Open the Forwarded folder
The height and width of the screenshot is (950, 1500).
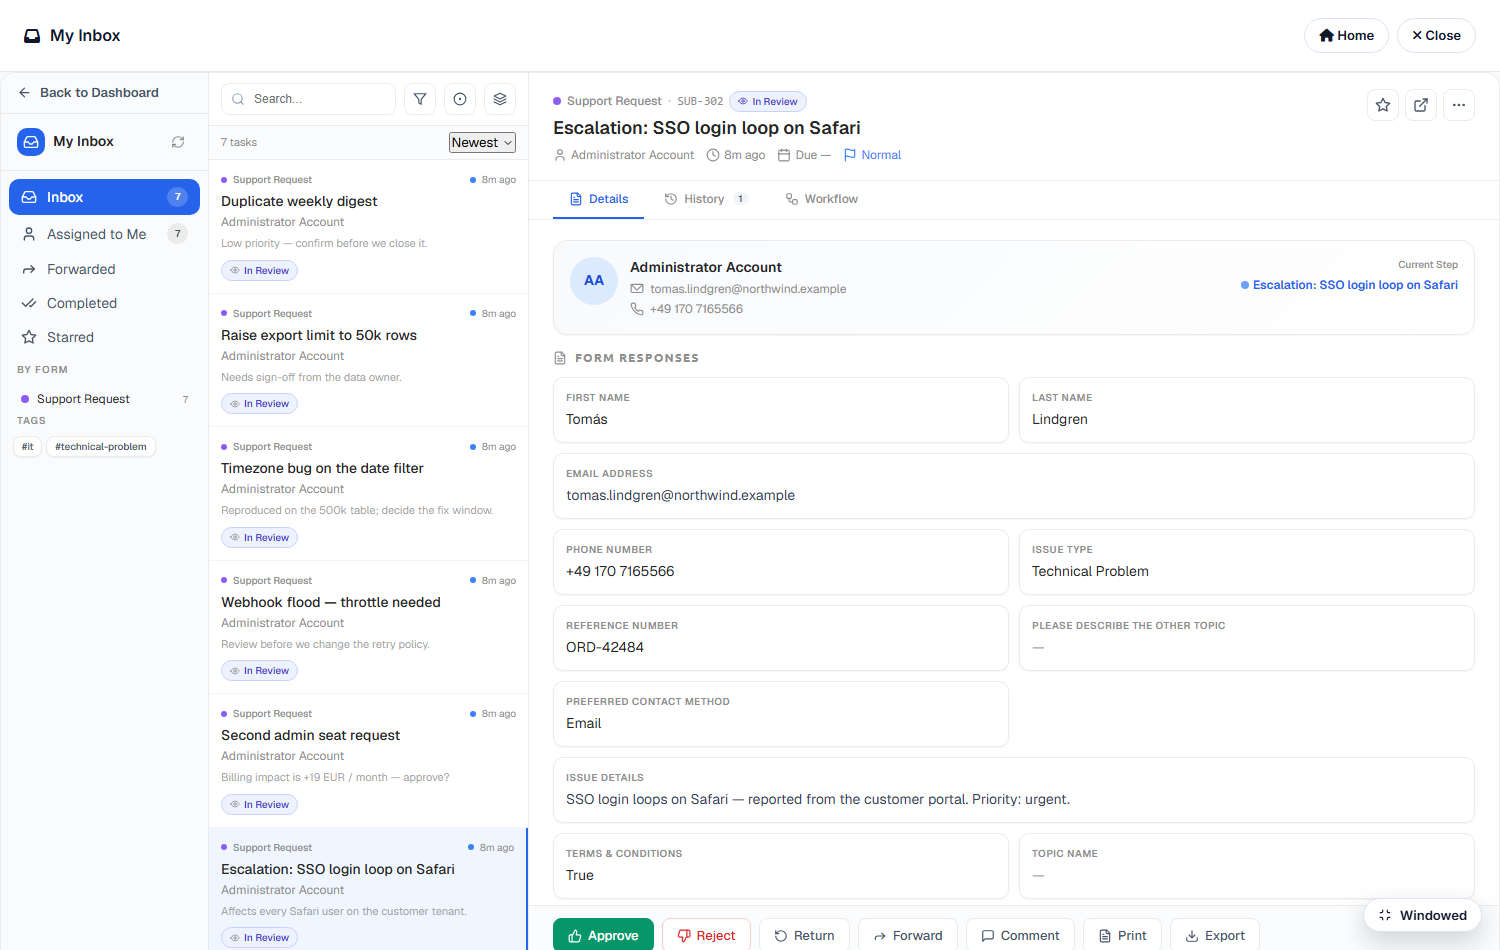tap(104, 269)
